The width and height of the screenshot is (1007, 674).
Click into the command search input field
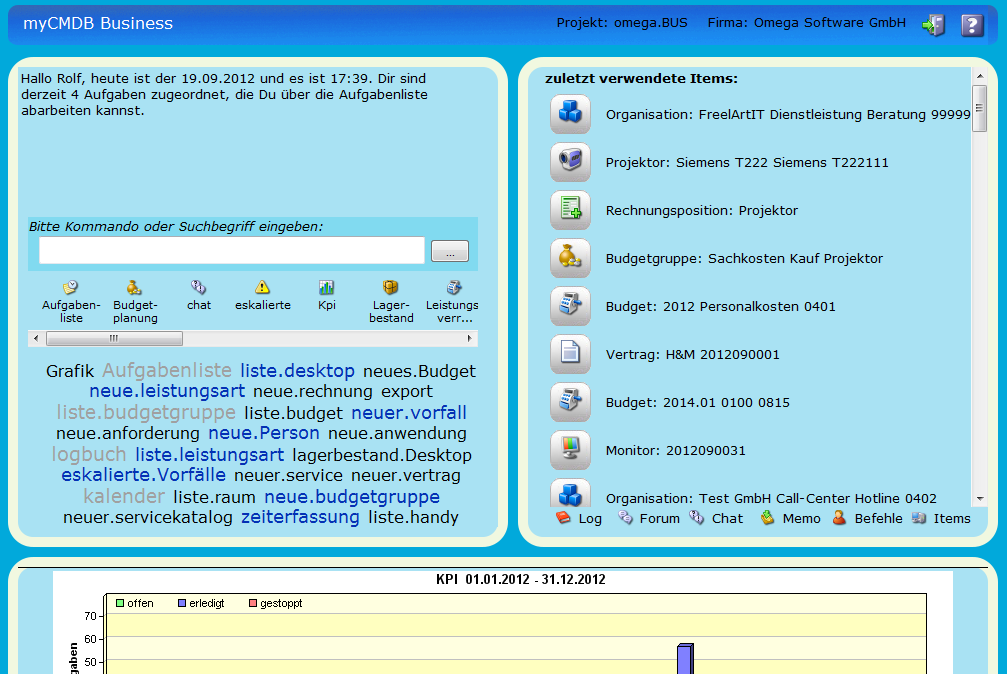[x=232, y=250]
